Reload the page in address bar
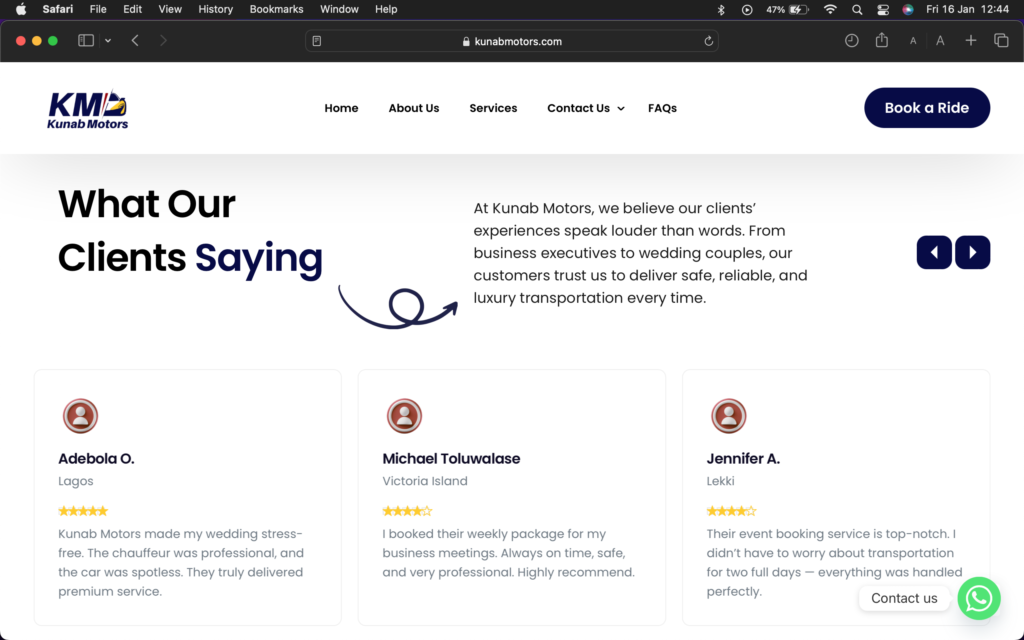The image size is (1024, 640). [709, 41]
